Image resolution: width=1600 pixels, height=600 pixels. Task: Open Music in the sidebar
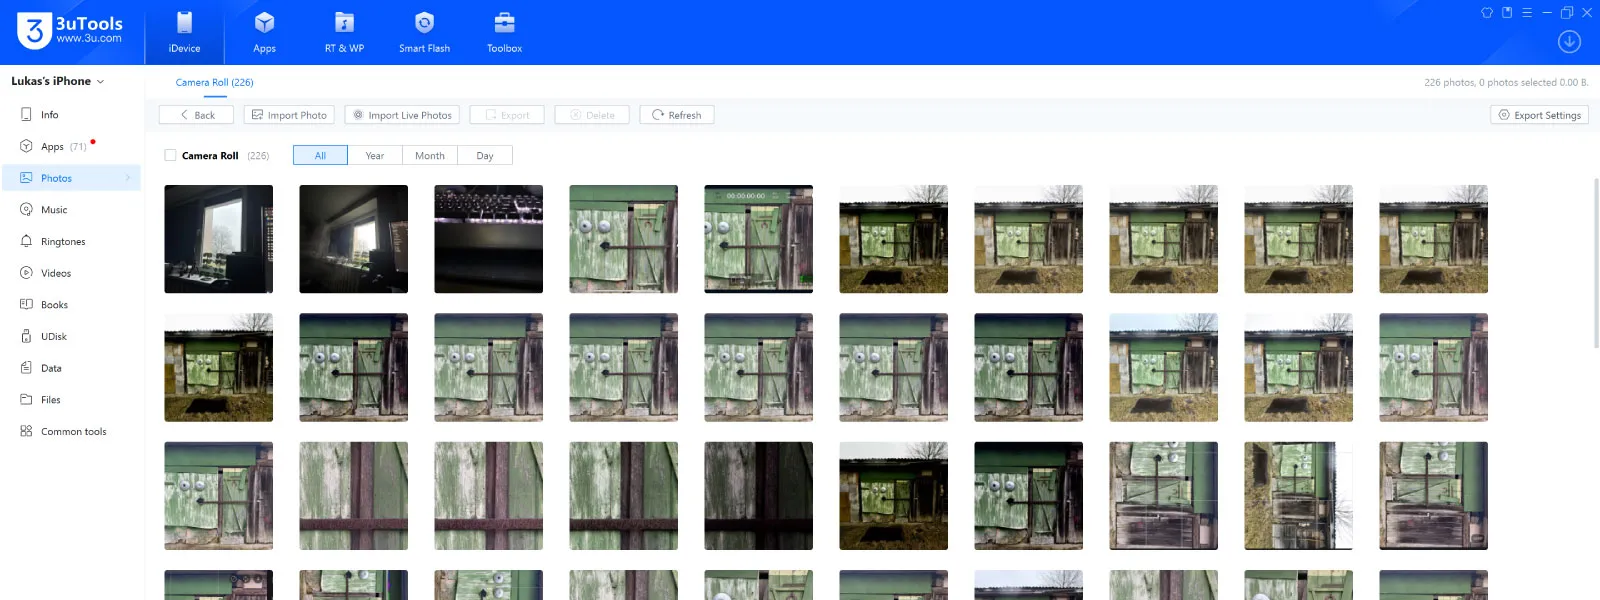click(70, 210)
